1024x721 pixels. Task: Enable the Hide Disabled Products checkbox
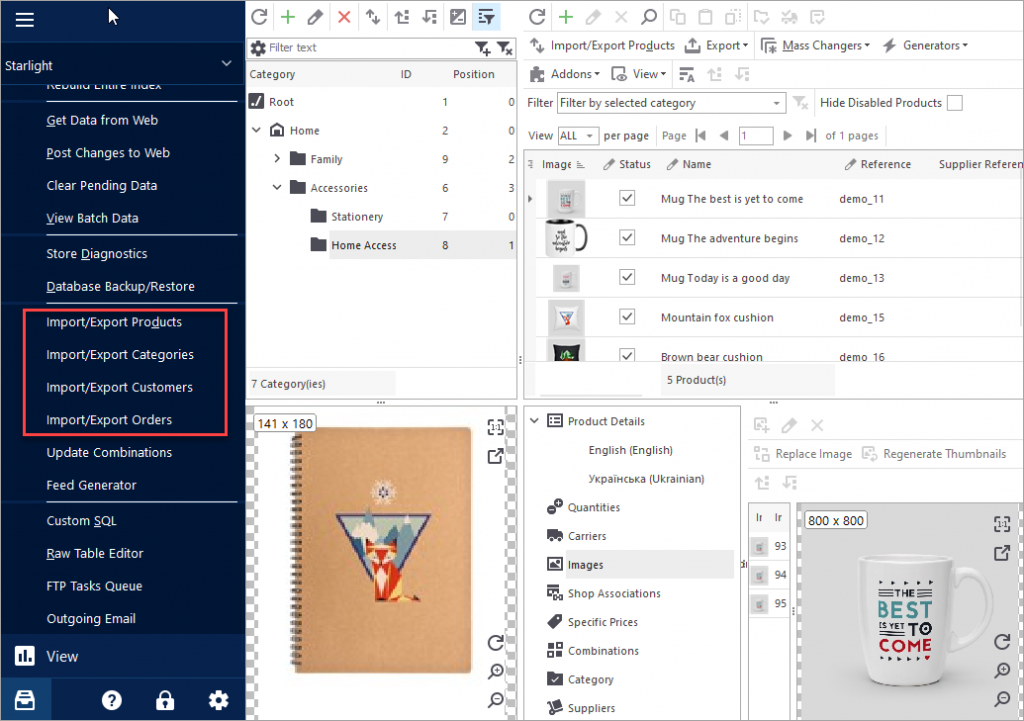point(956,103)
